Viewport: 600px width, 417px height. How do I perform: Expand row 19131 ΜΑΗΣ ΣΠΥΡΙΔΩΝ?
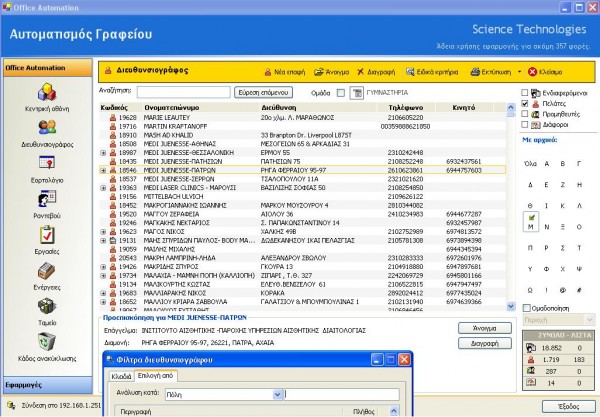tap(103, 241)
